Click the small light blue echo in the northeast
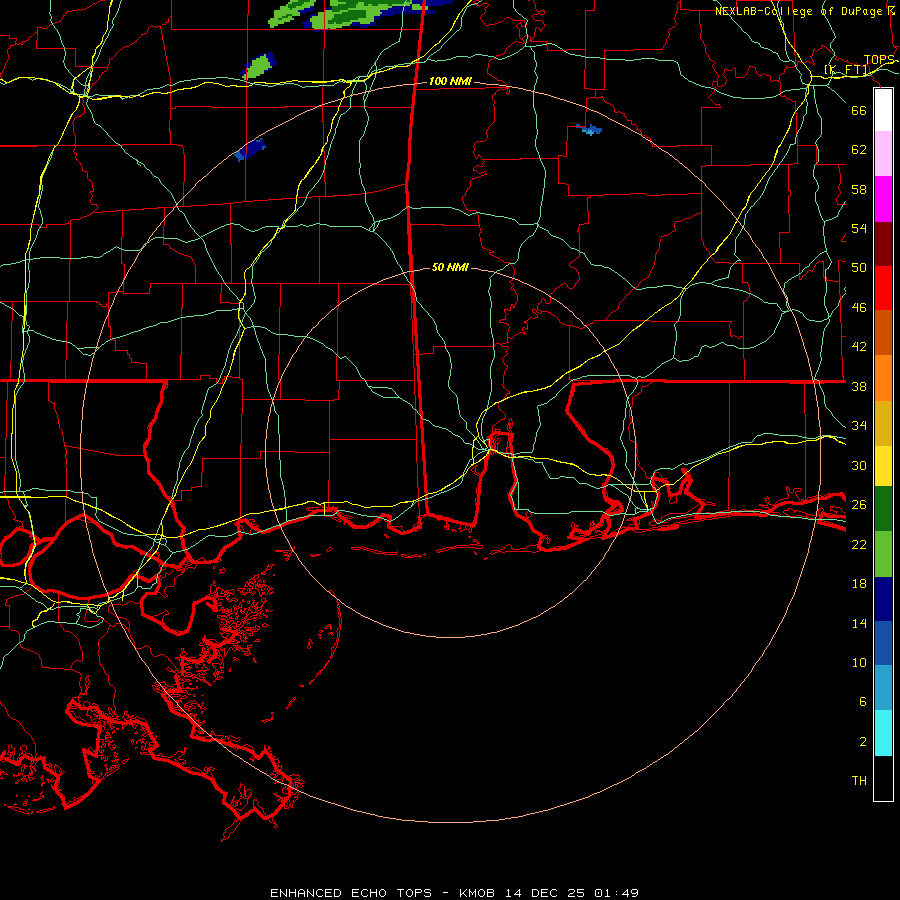 589,130
